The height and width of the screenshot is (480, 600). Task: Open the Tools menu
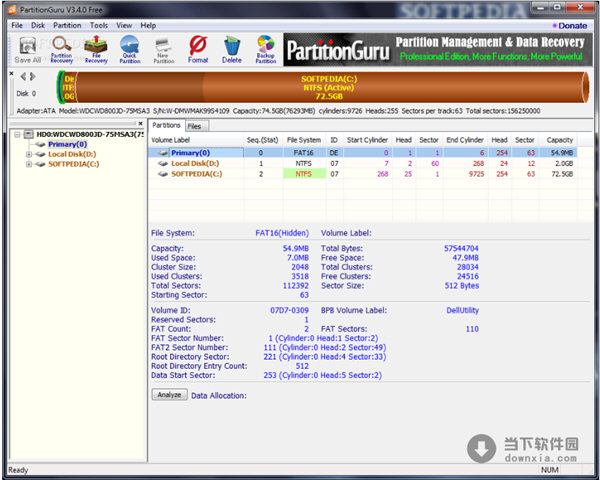[x=99, y=26]
